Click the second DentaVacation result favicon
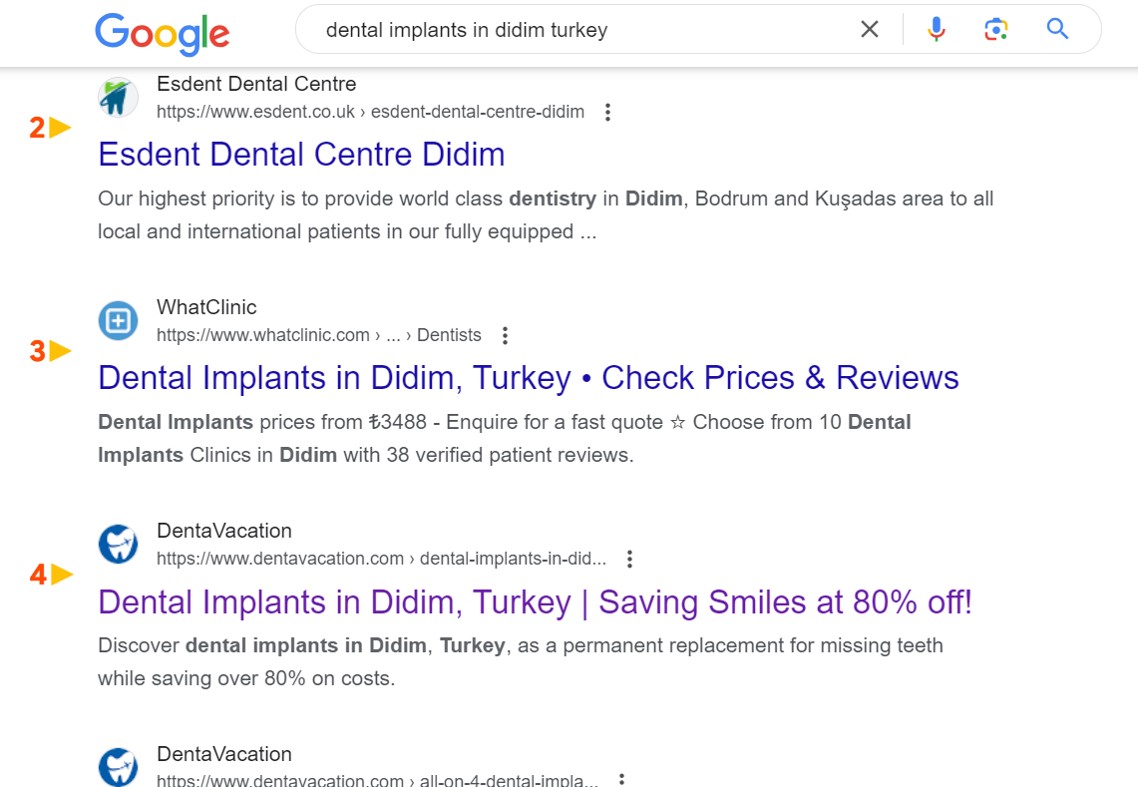This screenshot has width=1138, height=787. click(117, 766)
